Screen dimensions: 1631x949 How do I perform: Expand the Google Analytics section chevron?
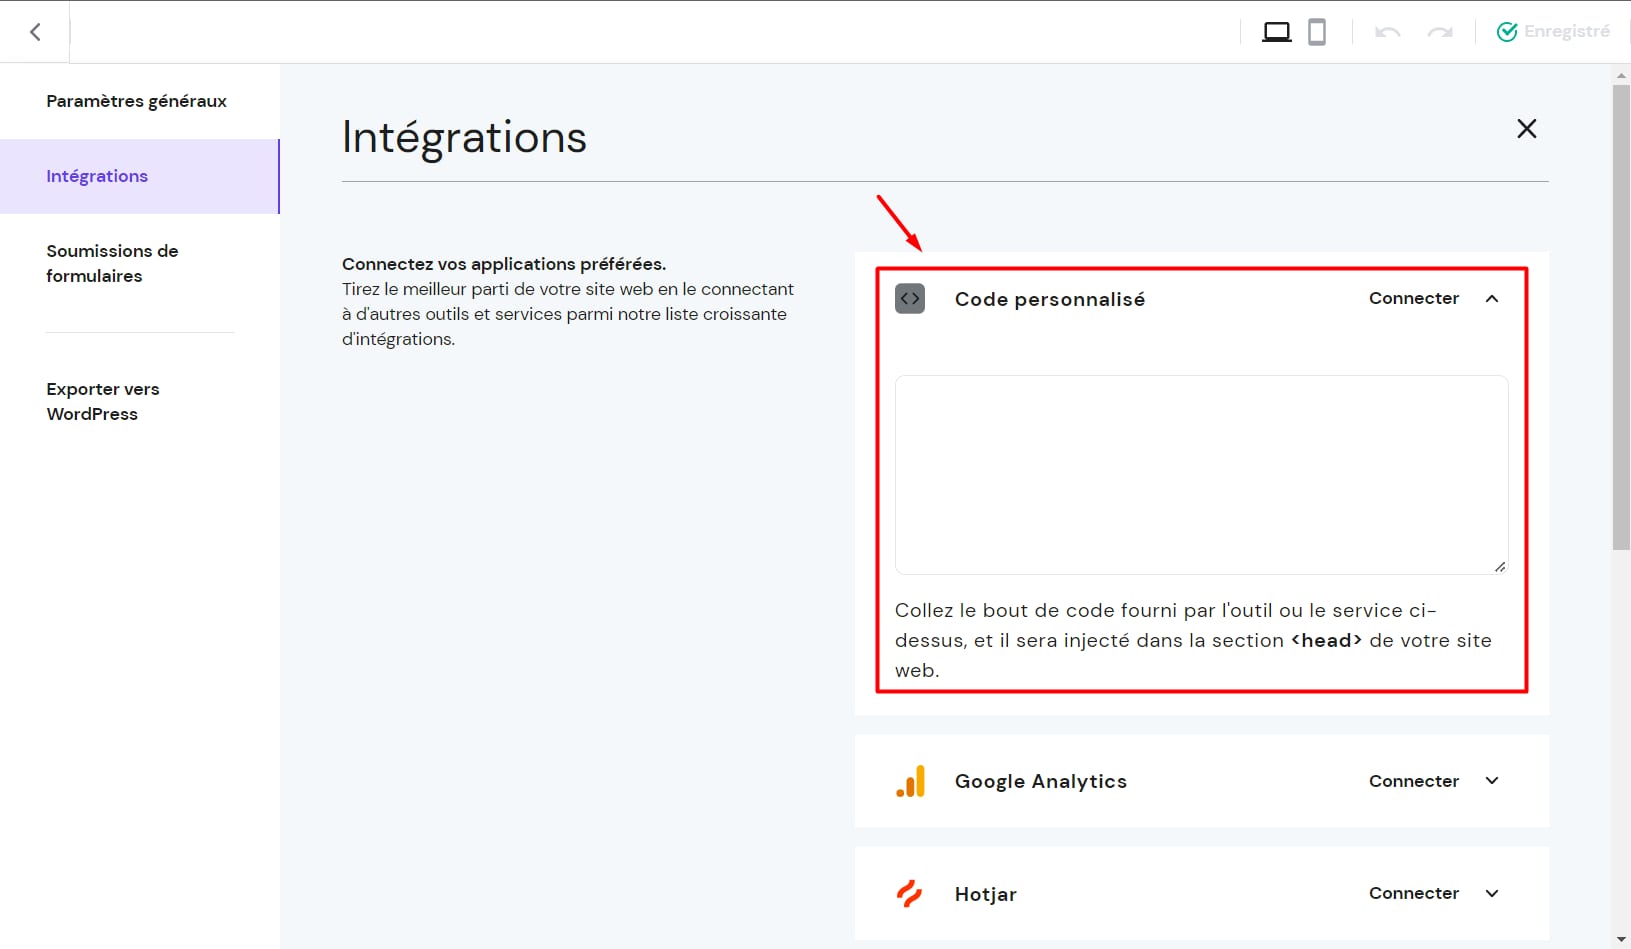point(1492,781)
